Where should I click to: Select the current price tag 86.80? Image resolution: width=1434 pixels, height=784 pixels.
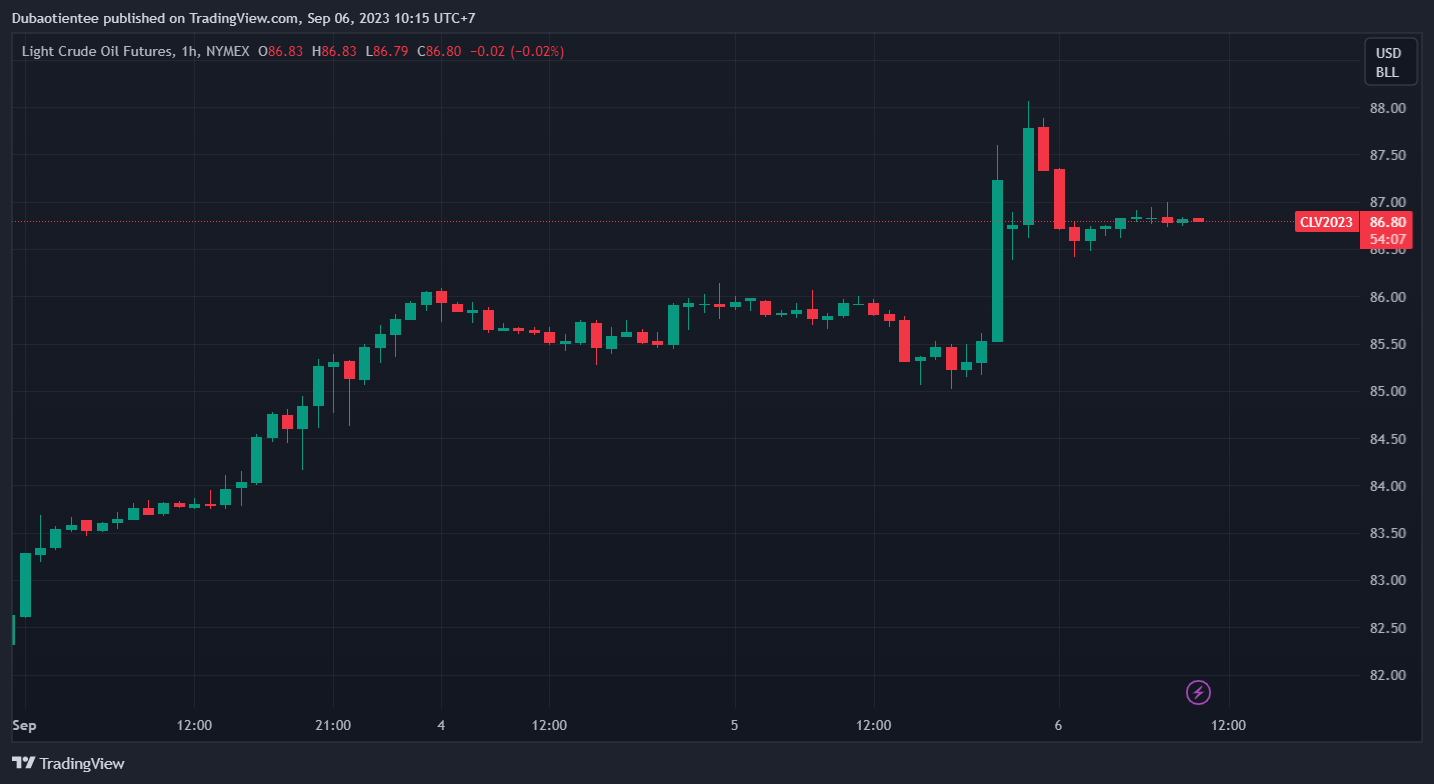(1388, 222)
